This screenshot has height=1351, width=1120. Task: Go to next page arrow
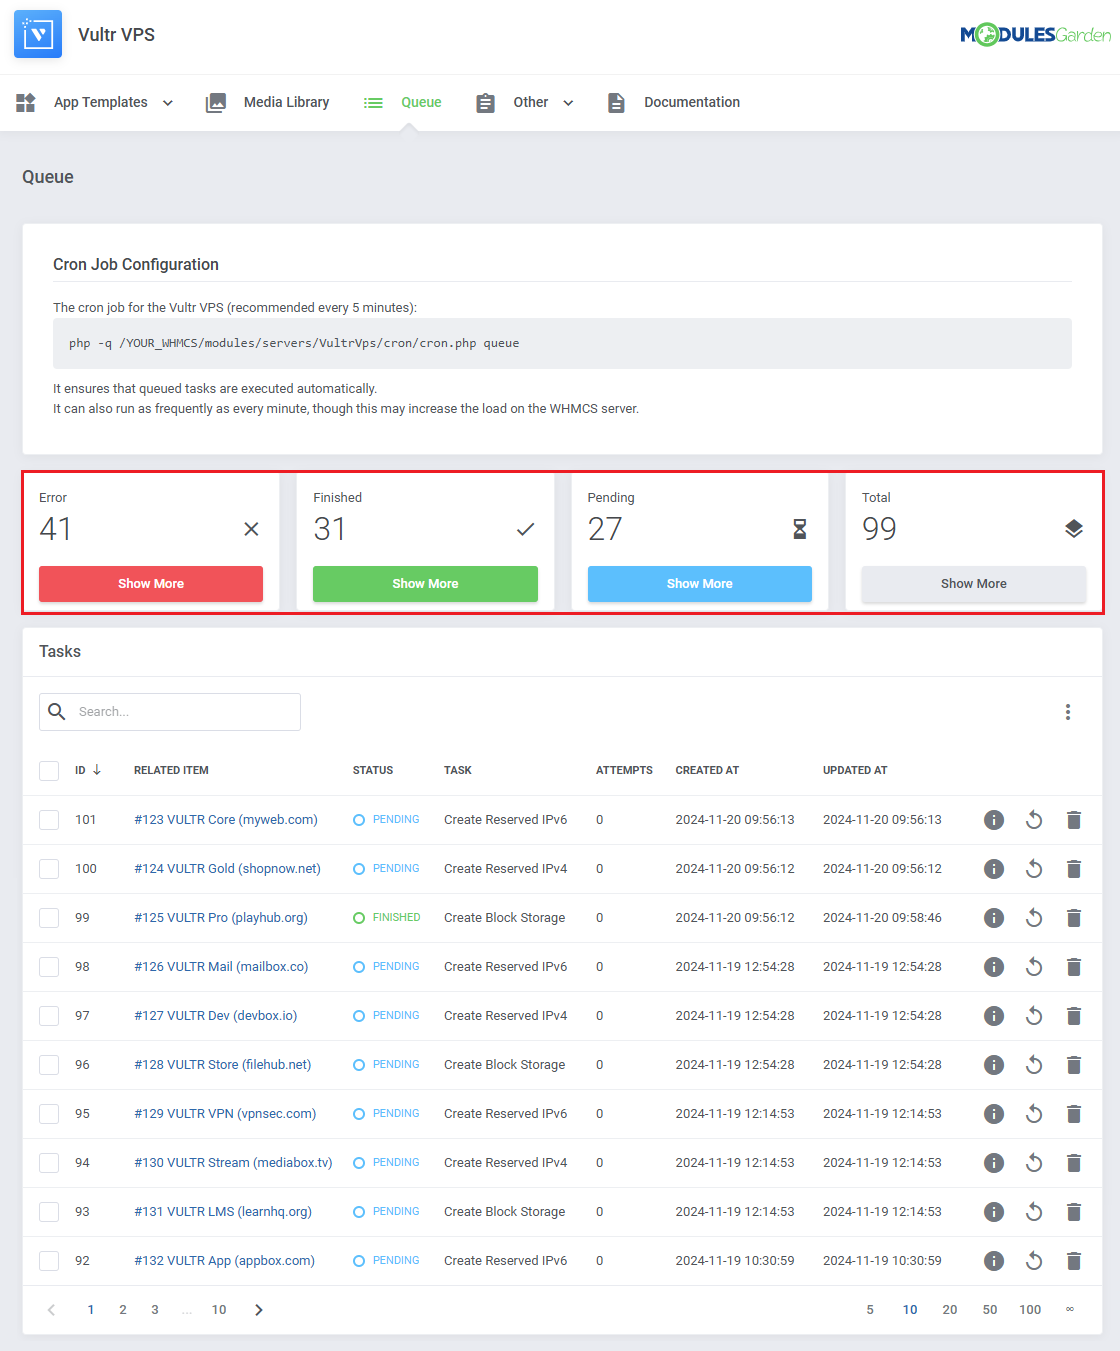tap(259, 1310)
